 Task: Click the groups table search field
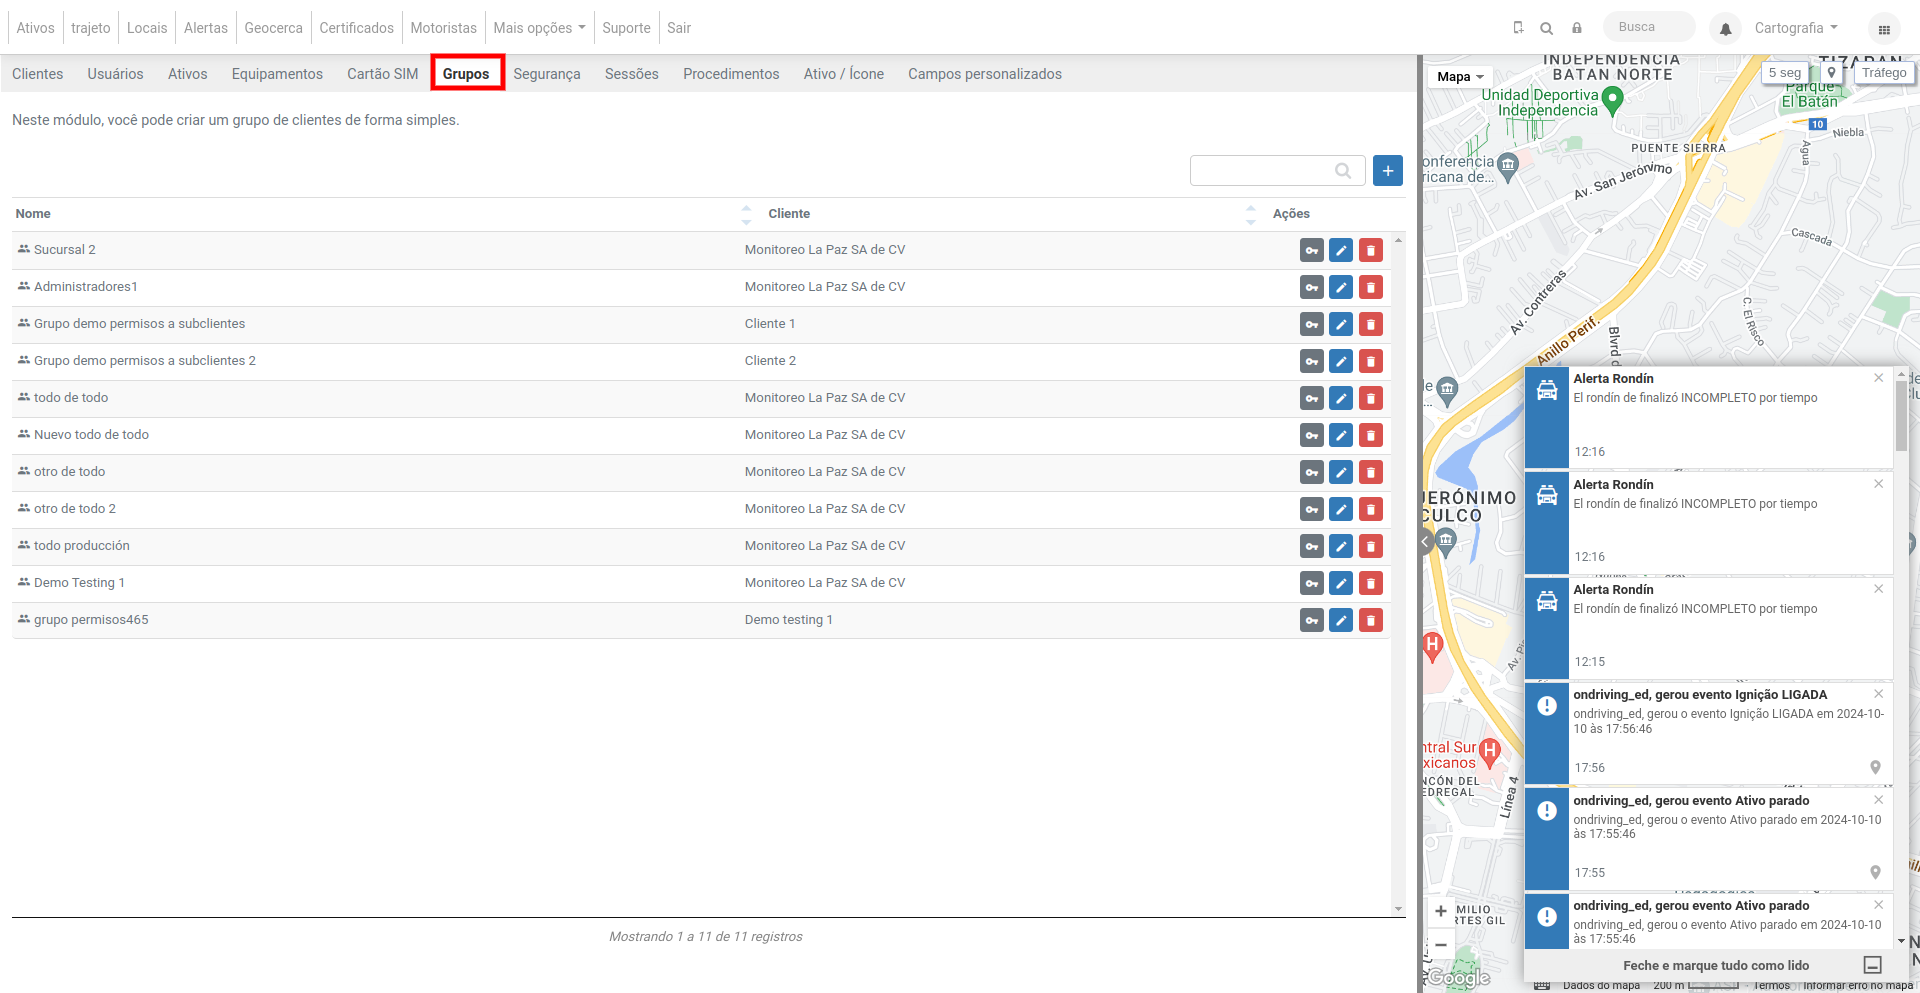point(1277,171)
